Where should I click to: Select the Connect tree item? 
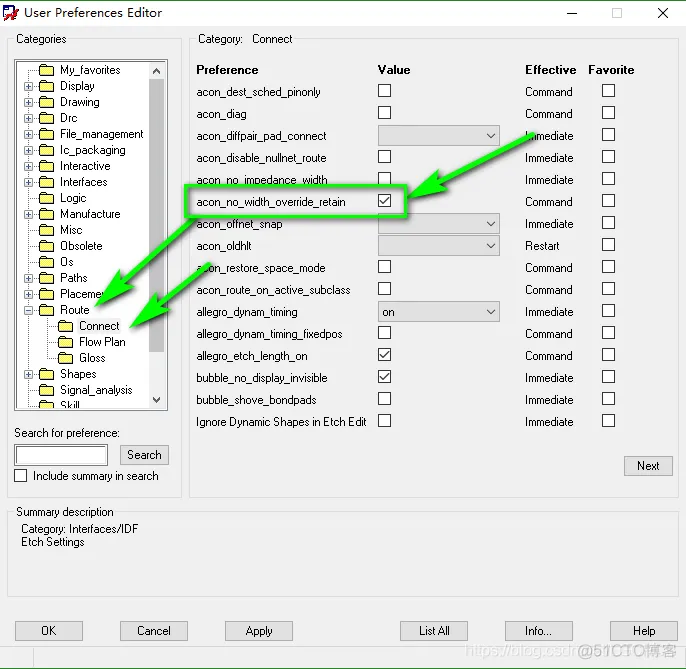click(x=99, y=326)
